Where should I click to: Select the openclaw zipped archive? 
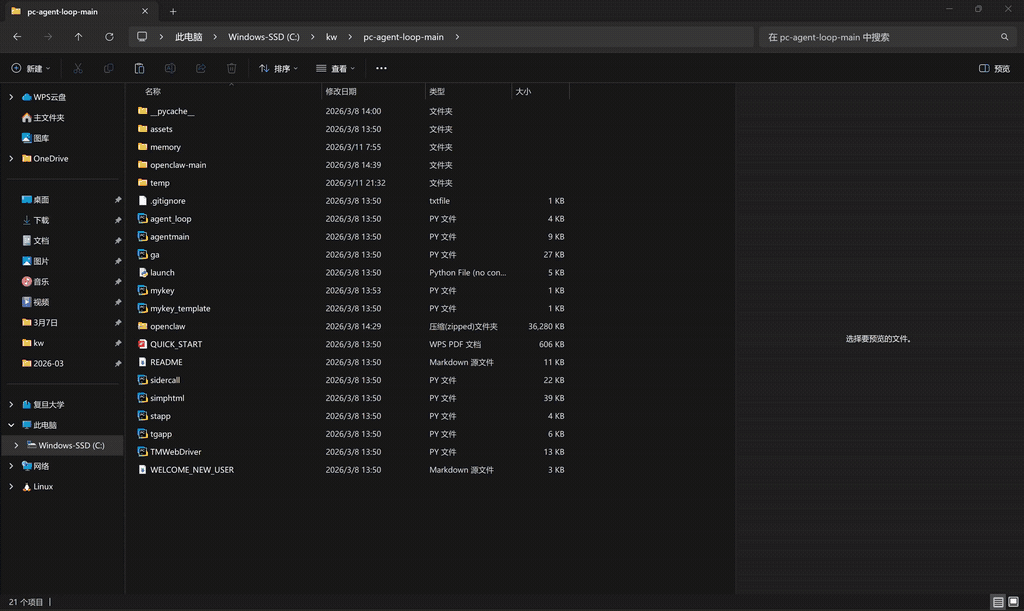coord(167,326)
